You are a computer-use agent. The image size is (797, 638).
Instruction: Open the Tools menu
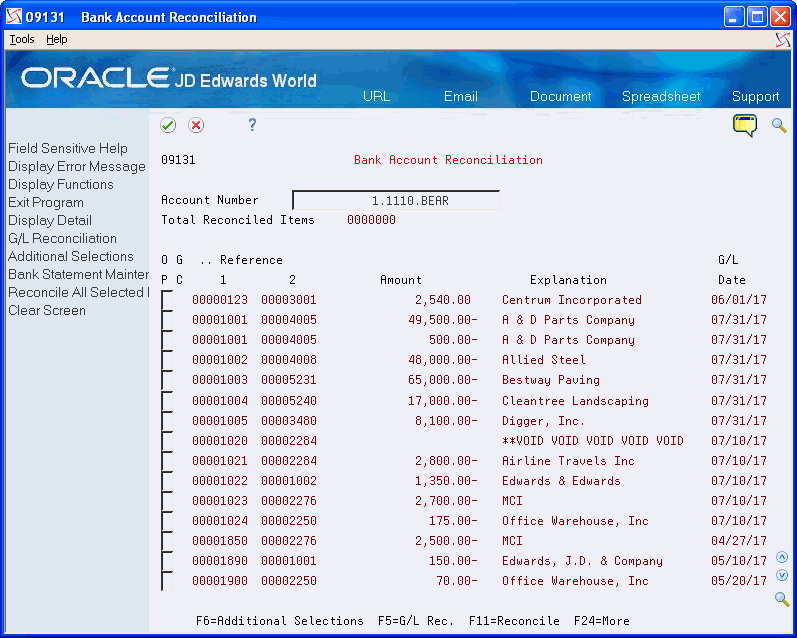(22, 39)
